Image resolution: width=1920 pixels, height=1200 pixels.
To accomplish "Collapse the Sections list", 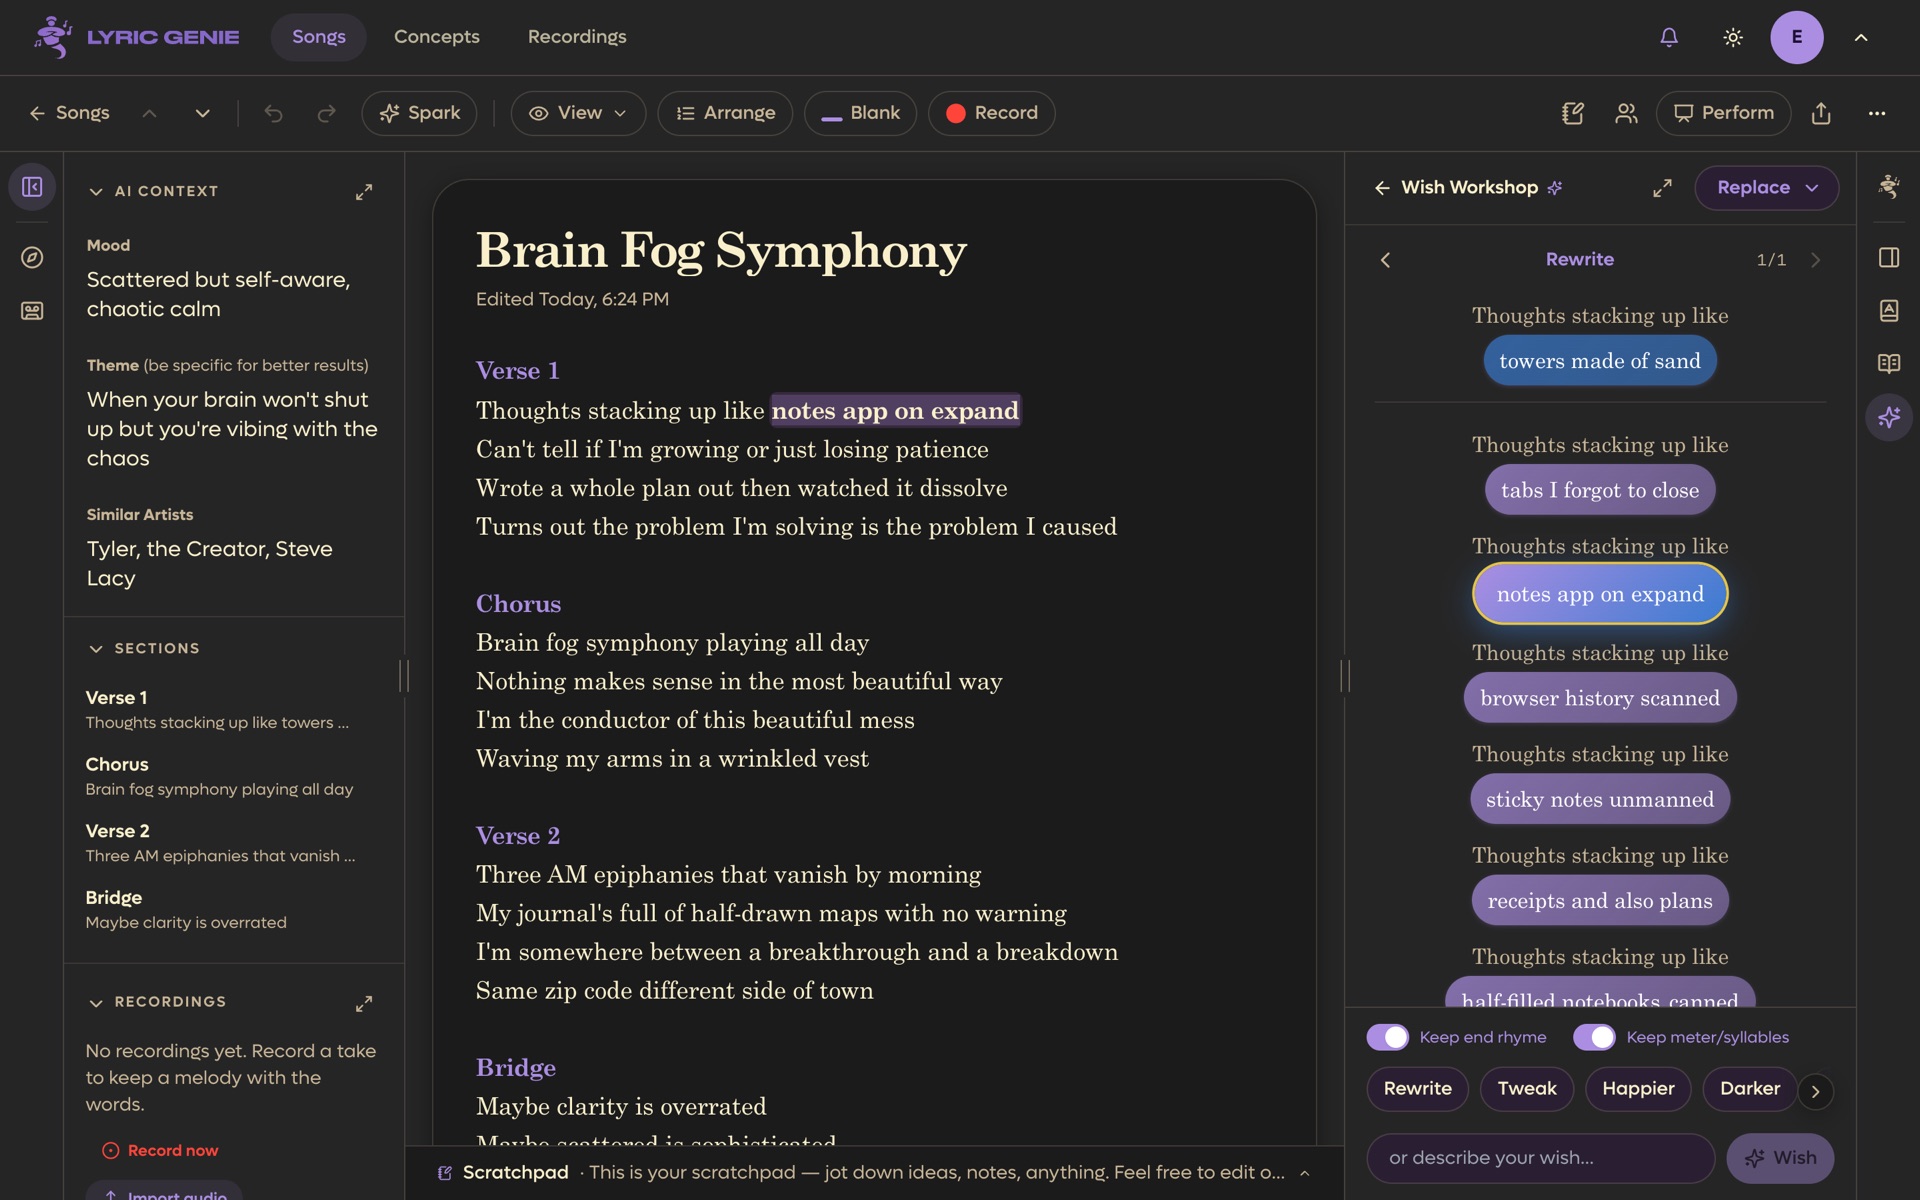I will pos(96,648).
